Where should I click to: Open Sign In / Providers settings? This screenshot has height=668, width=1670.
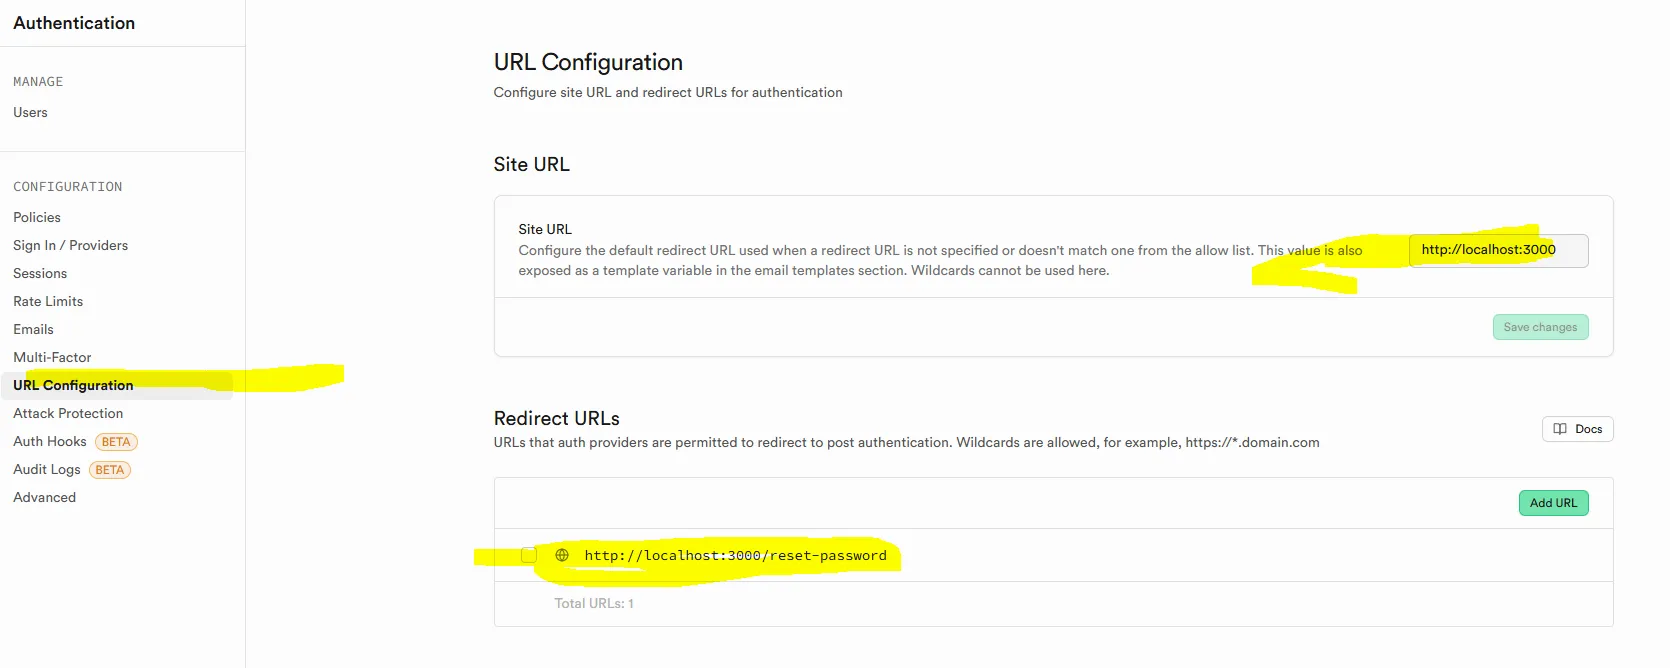[70, 245]
